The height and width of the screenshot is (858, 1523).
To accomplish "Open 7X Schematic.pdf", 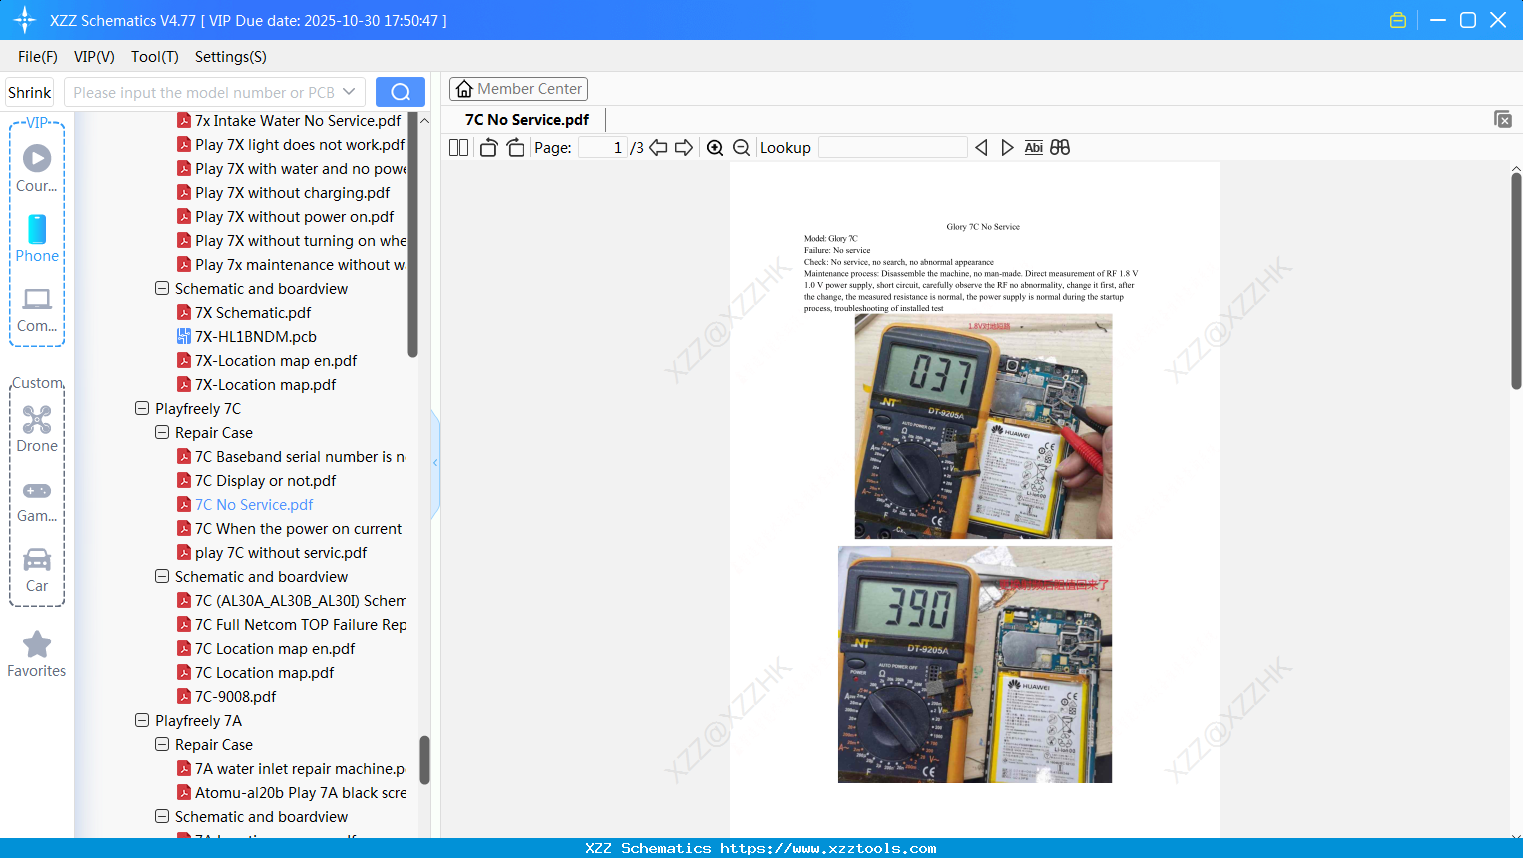I will coord(244,313).
